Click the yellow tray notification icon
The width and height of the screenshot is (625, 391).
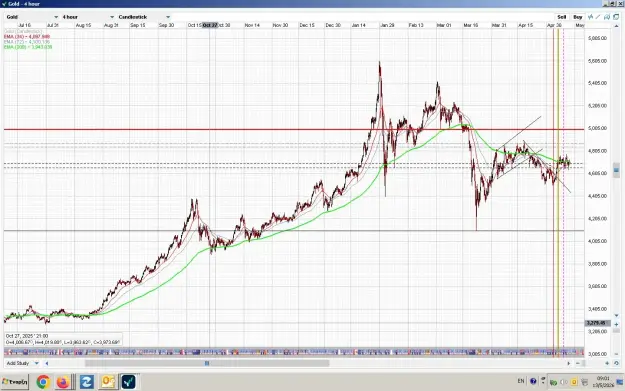point(574,382)
